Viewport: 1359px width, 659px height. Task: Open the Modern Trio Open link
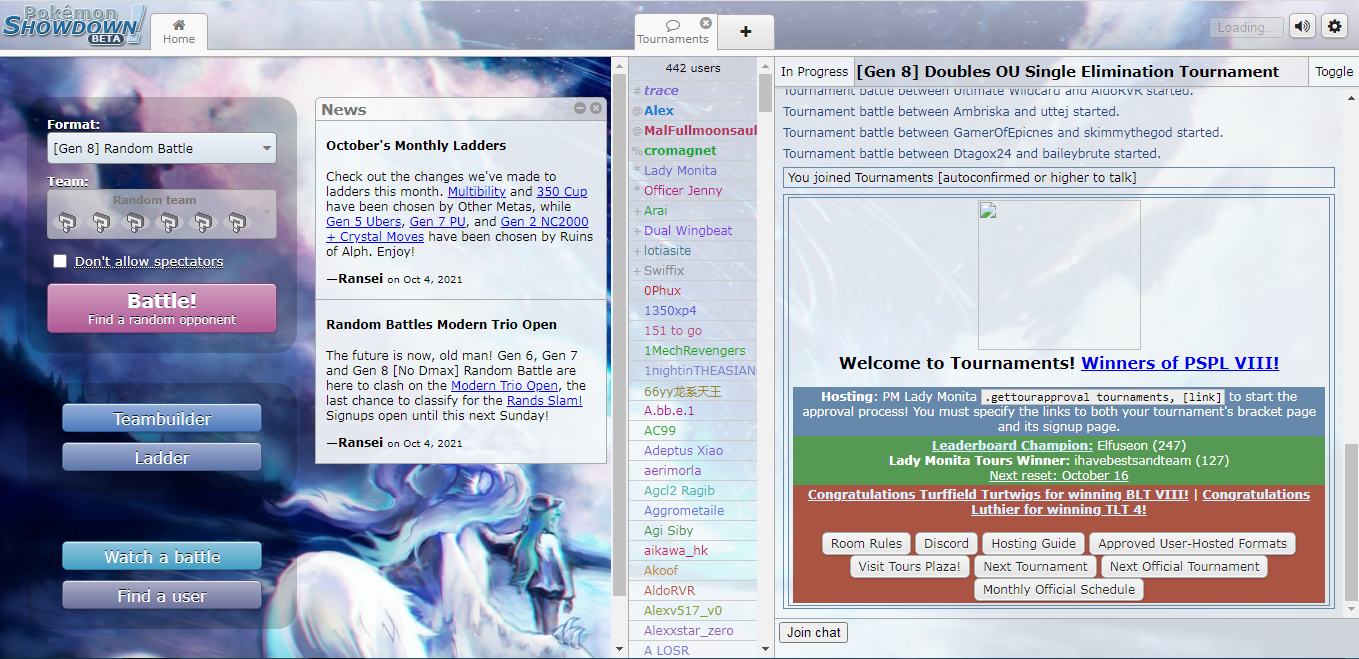coord(504,385)
